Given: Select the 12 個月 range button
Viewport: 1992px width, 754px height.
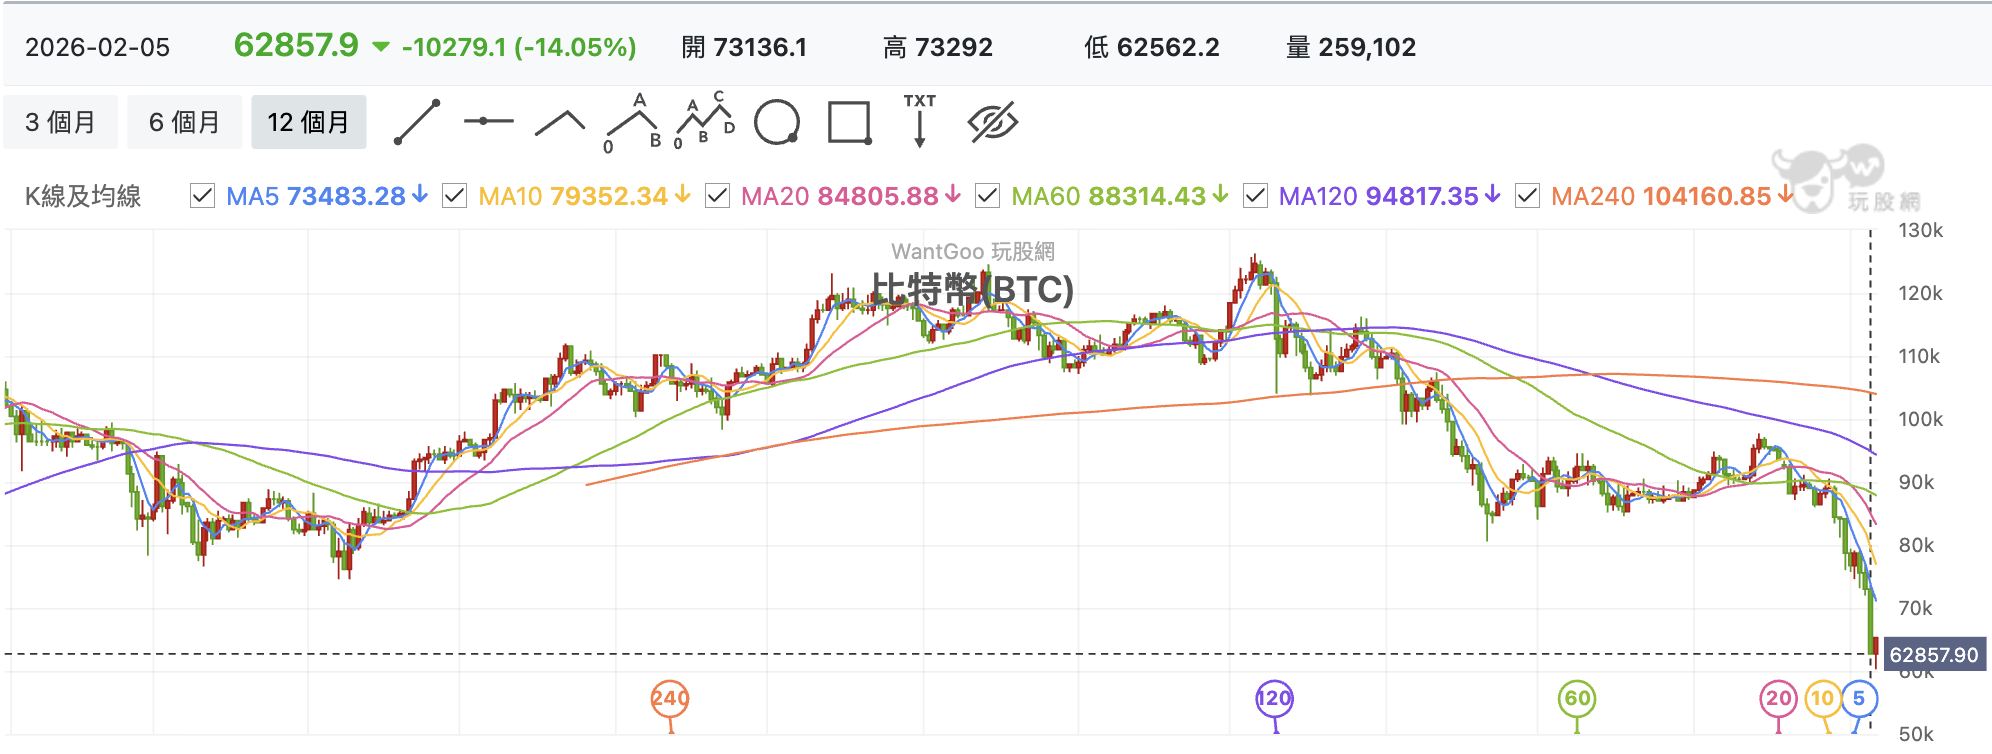Looking at the screenshot, I should (309, 122).
